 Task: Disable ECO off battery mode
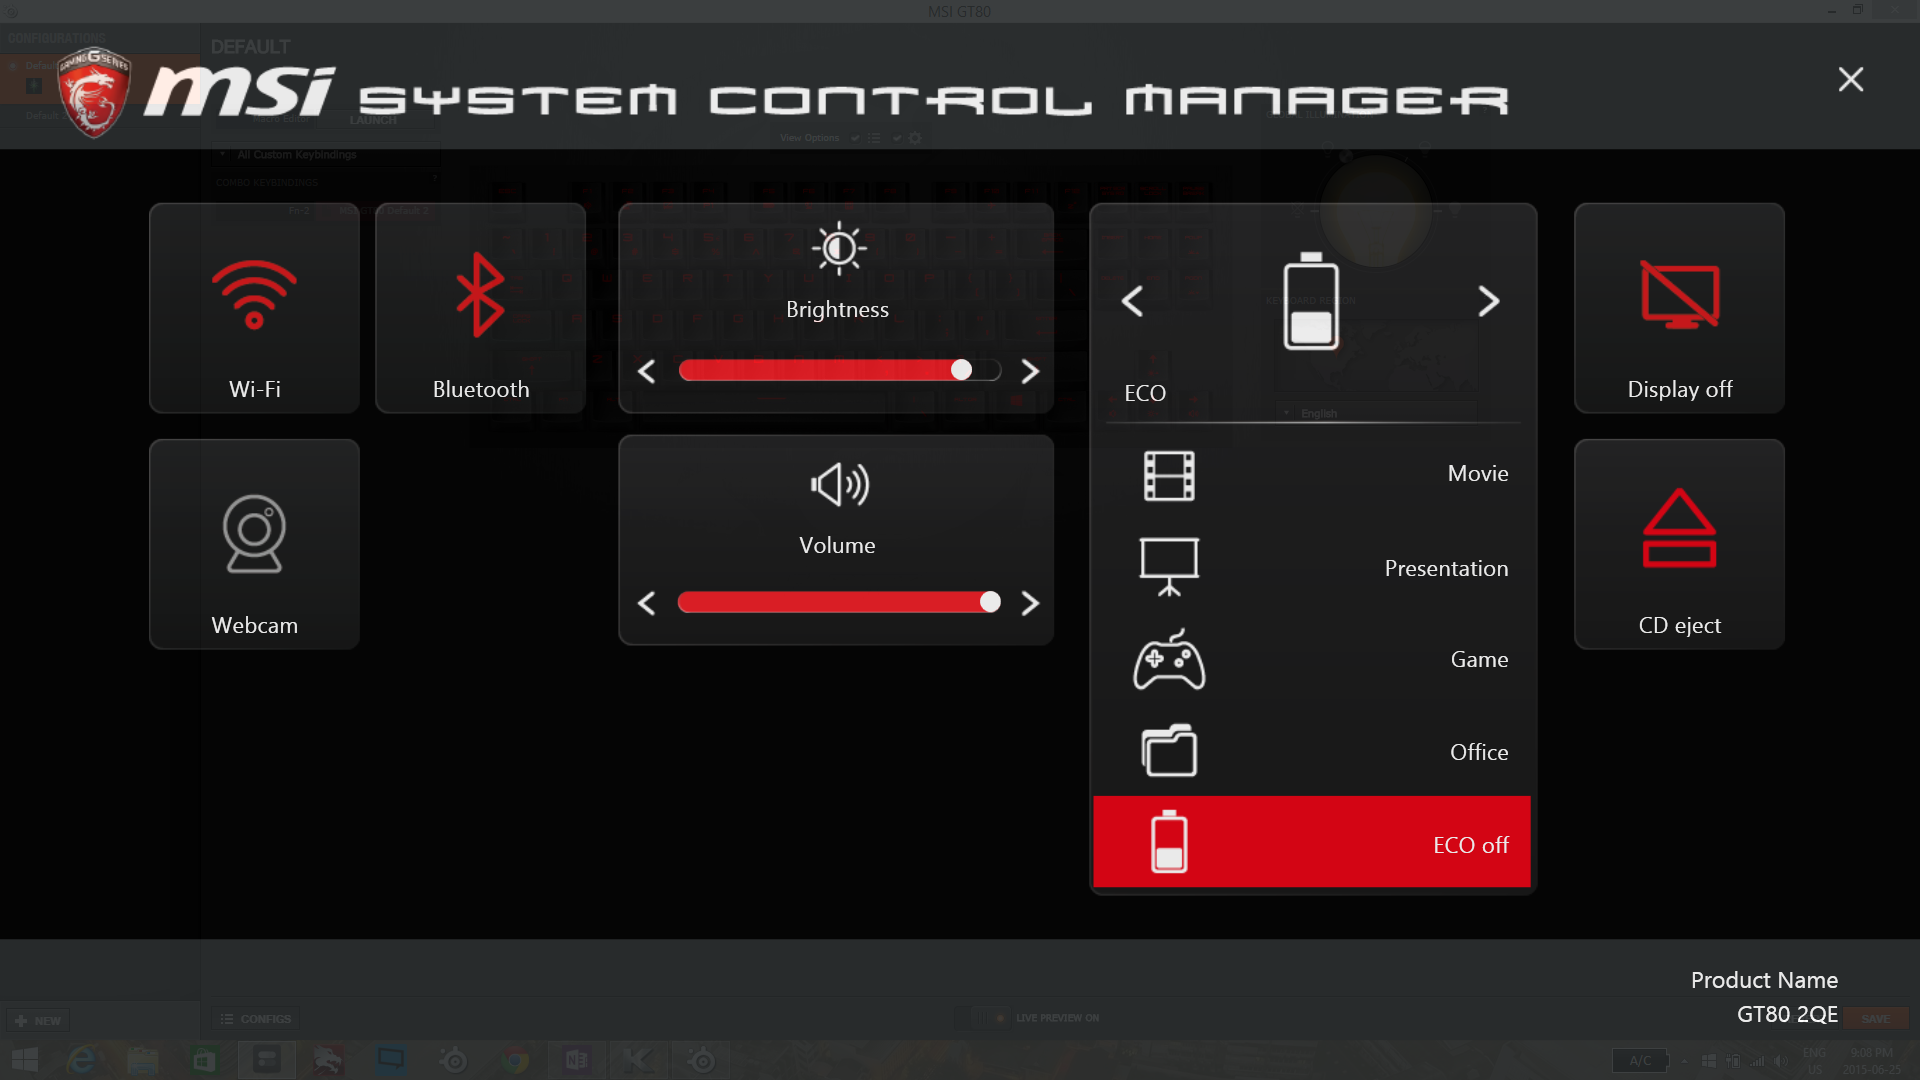click(1313, 844)
